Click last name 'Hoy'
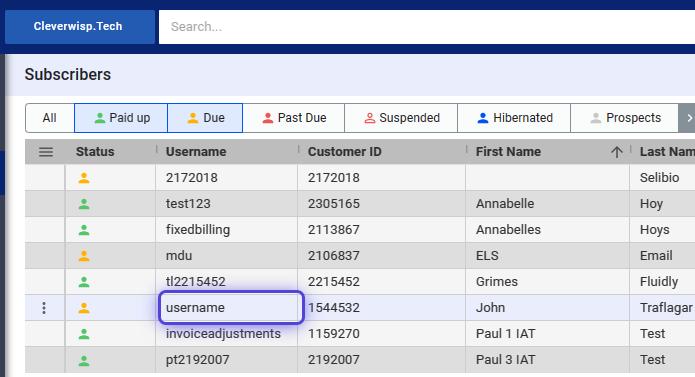Image resolution: width=695 pixels, height=377 pixels. click(x=651, y=204)
